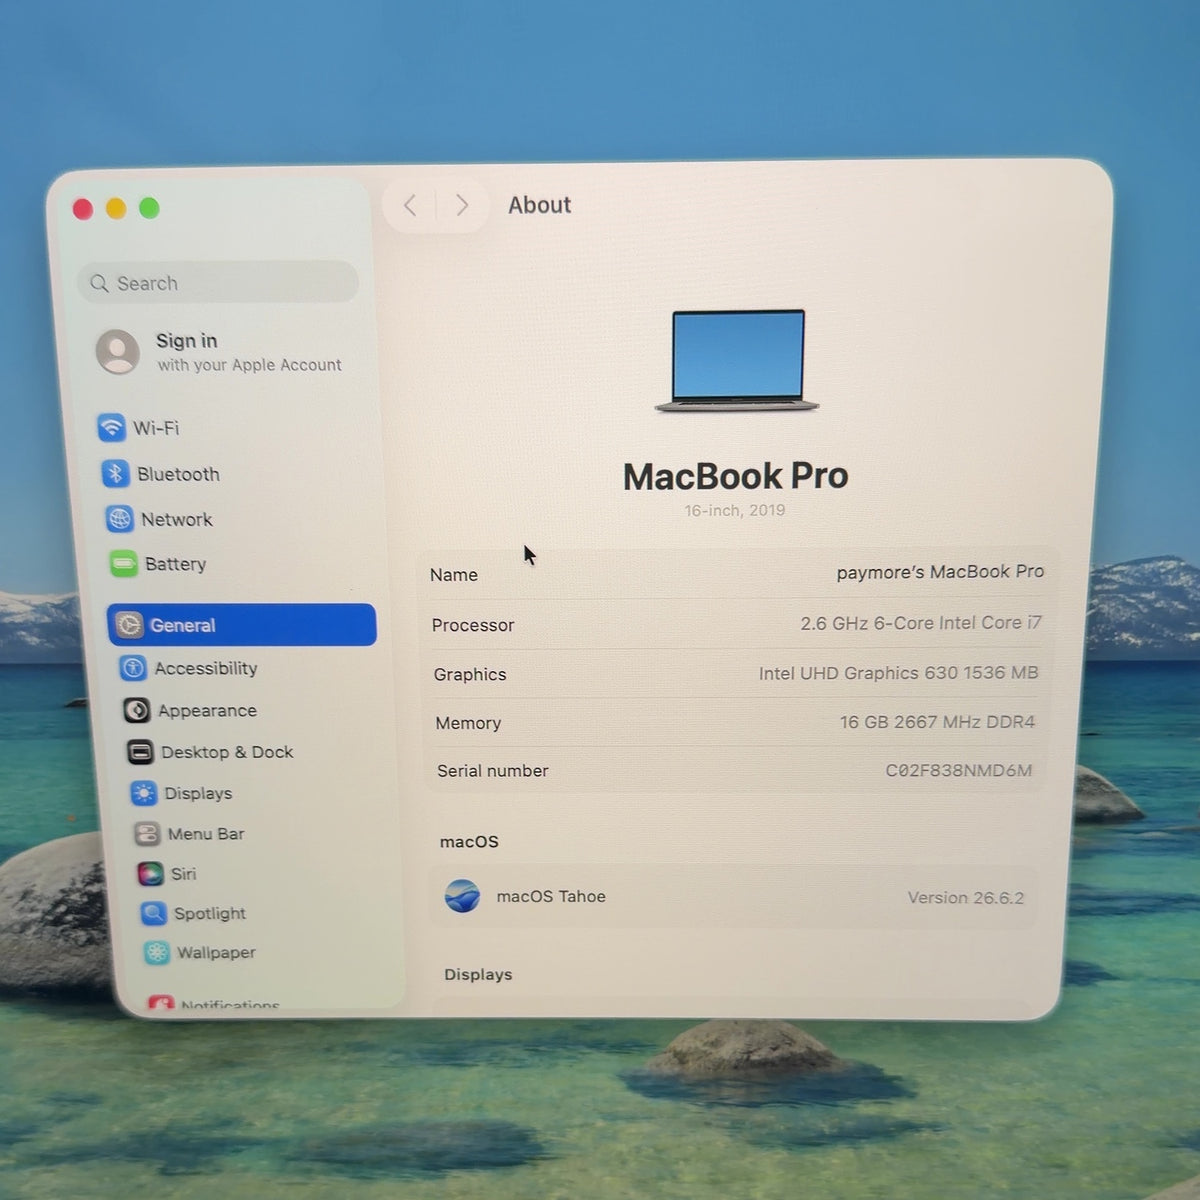Open the Bluetooth settings icon
The width and height of the screenshot is (1200, 1200).
coord(115,473)
